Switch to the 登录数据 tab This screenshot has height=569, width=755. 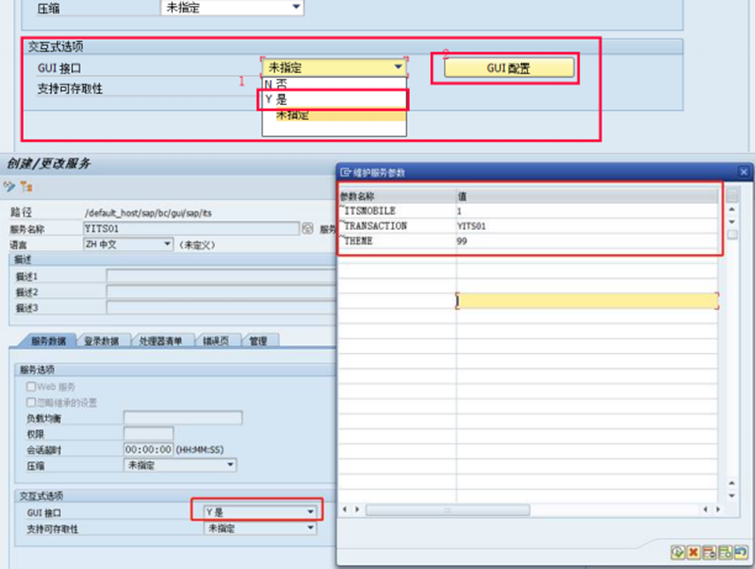(x=102, y=341)
